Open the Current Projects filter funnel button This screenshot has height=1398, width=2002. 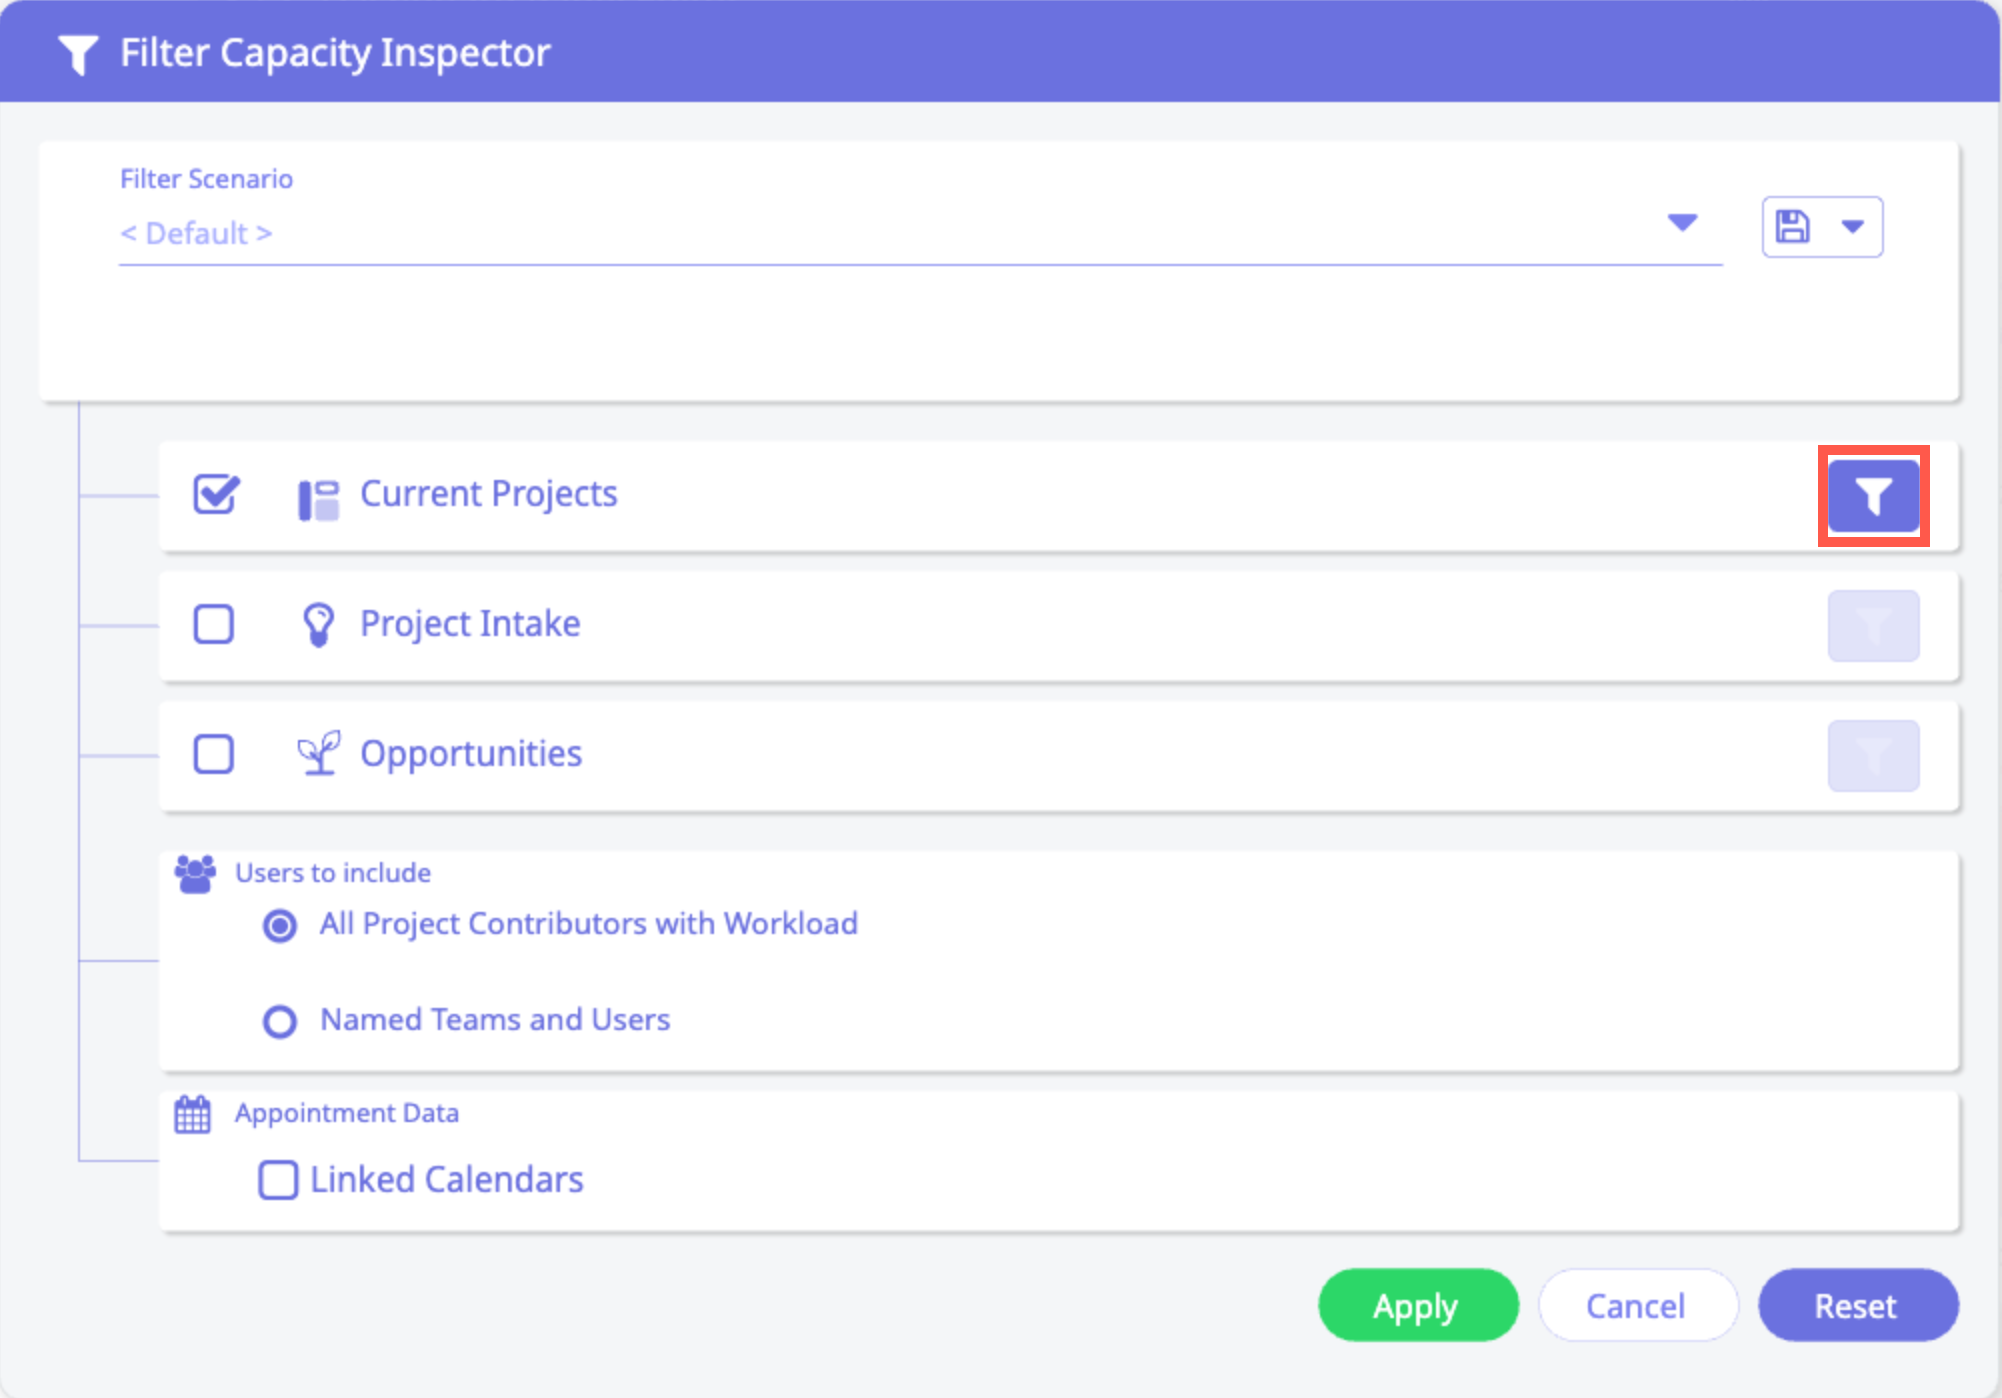(1873, 496)
